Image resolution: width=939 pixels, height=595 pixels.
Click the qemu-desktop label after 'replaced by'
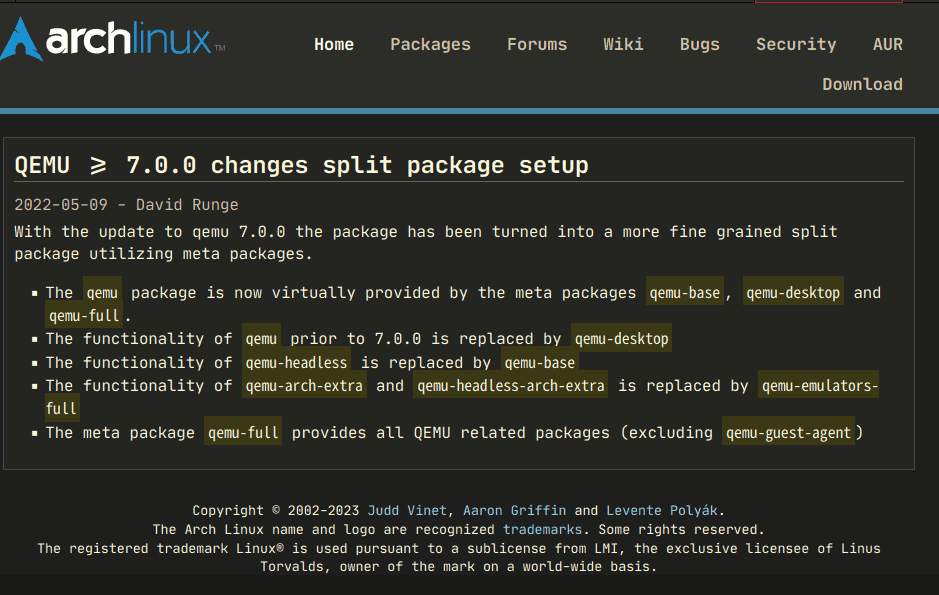[621, 339]
